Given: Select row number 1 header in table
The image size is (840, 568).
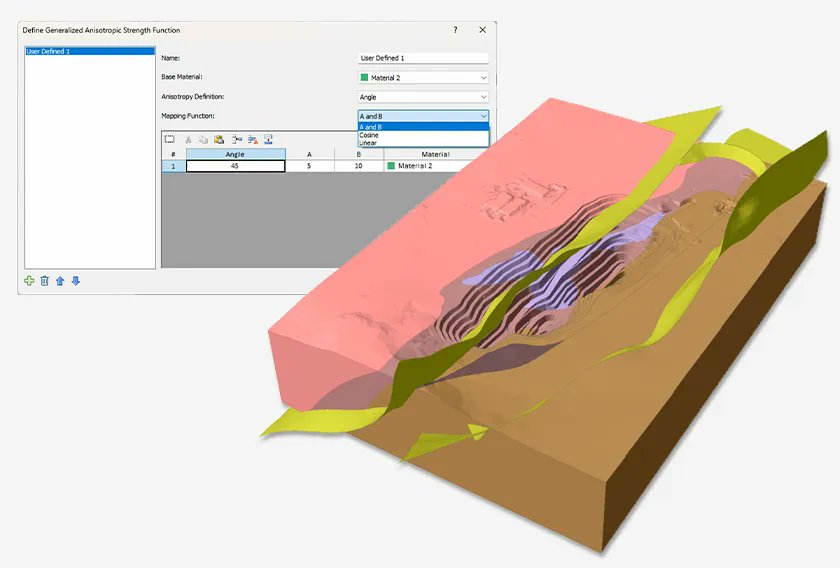Looking at the screenshot, I should click(173, 166).
